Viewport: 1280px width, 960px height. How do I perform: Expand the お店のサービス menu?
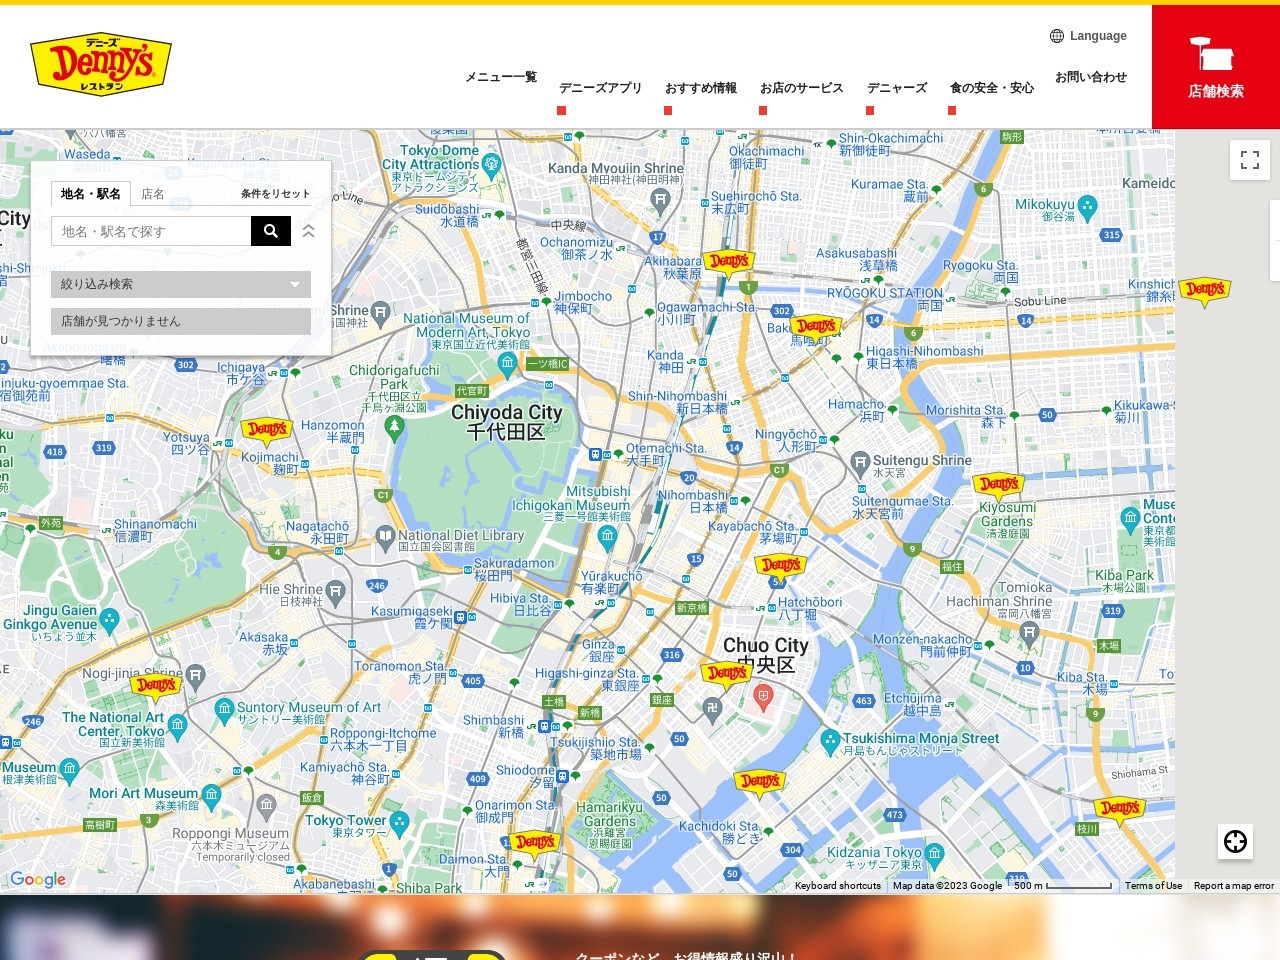tap(802, 88)
